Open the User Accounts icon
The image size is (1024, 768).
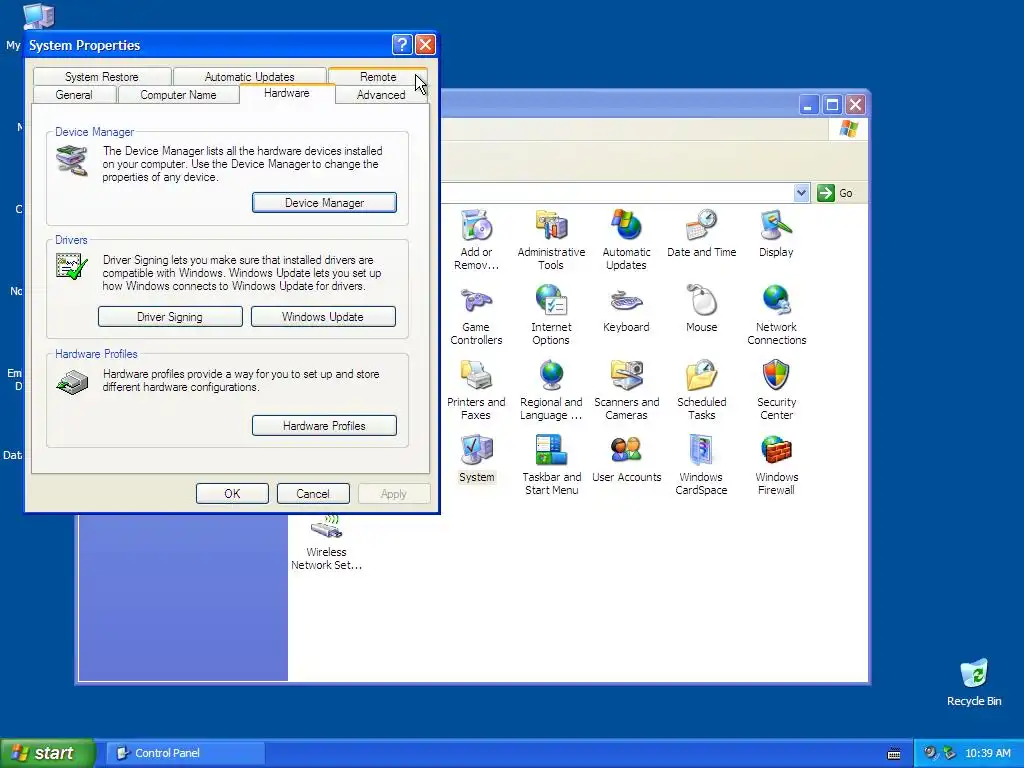(x=626, y=459)
